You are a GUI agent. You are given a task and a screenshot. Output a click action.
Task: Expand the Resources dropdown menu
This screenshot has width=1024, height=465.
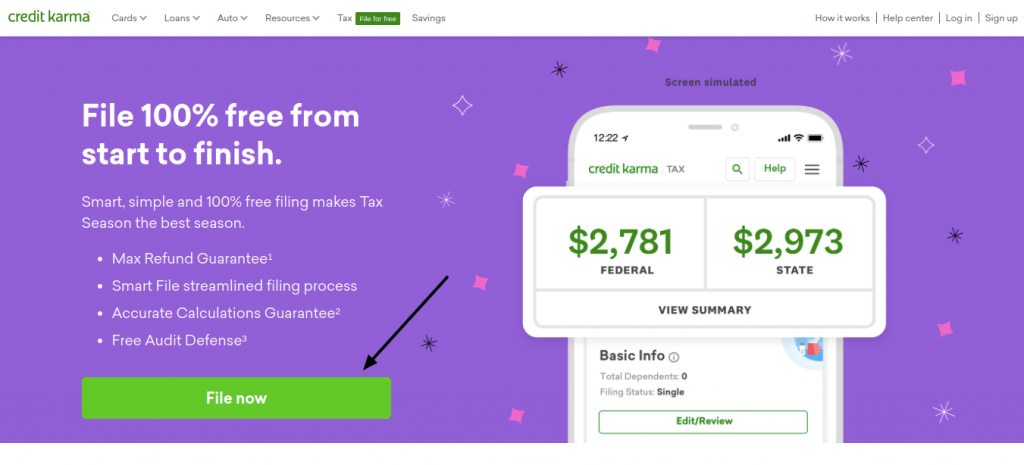293,18
